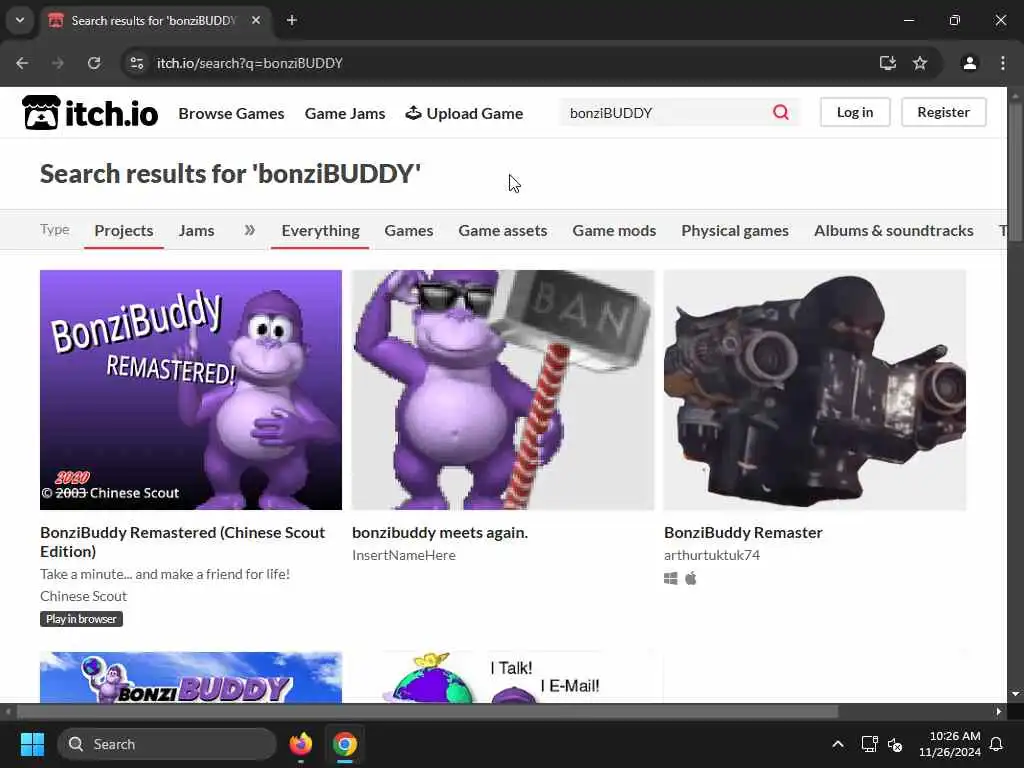
Task: Click the Upload Game link
Action: point(464,113)
